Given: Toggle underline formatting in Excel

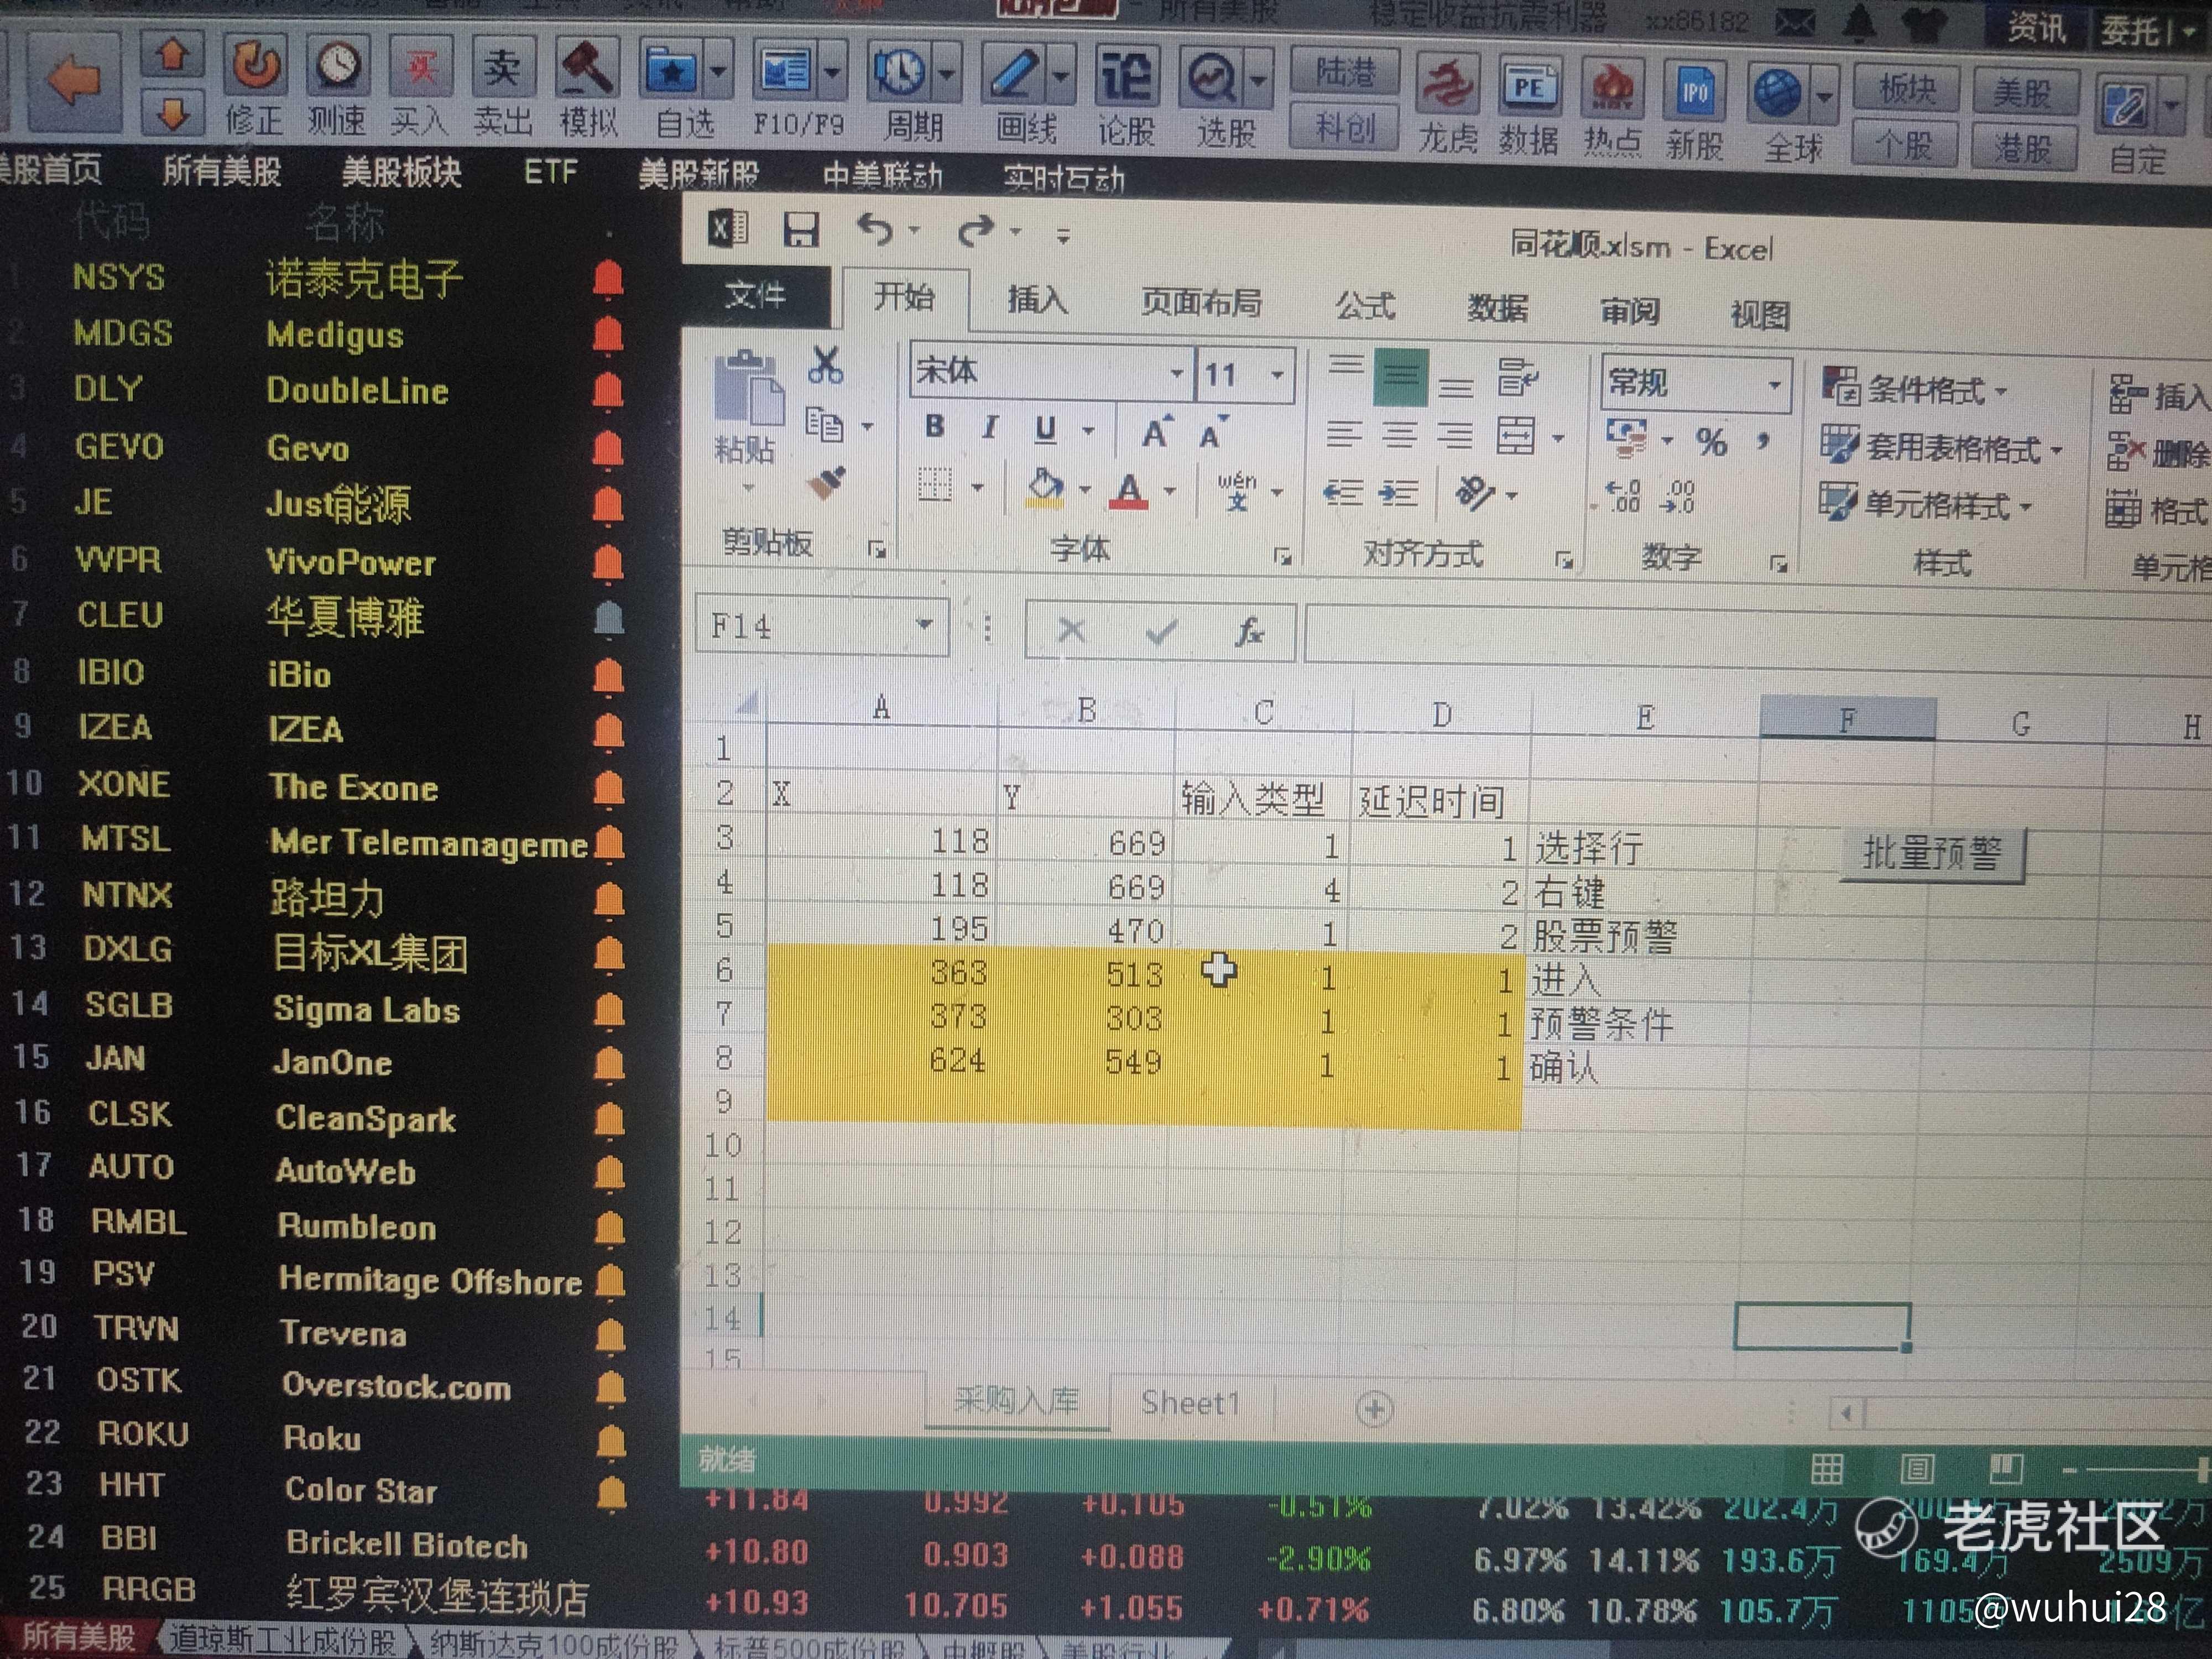Looking at the screenshot, I should 1046,430.
